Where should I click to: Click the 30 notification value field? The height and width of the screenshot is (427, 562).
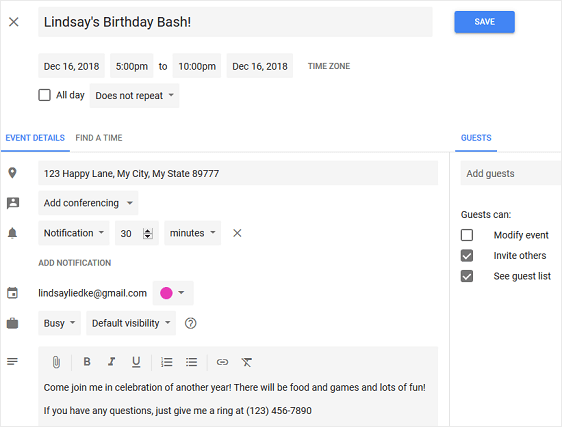137,233
